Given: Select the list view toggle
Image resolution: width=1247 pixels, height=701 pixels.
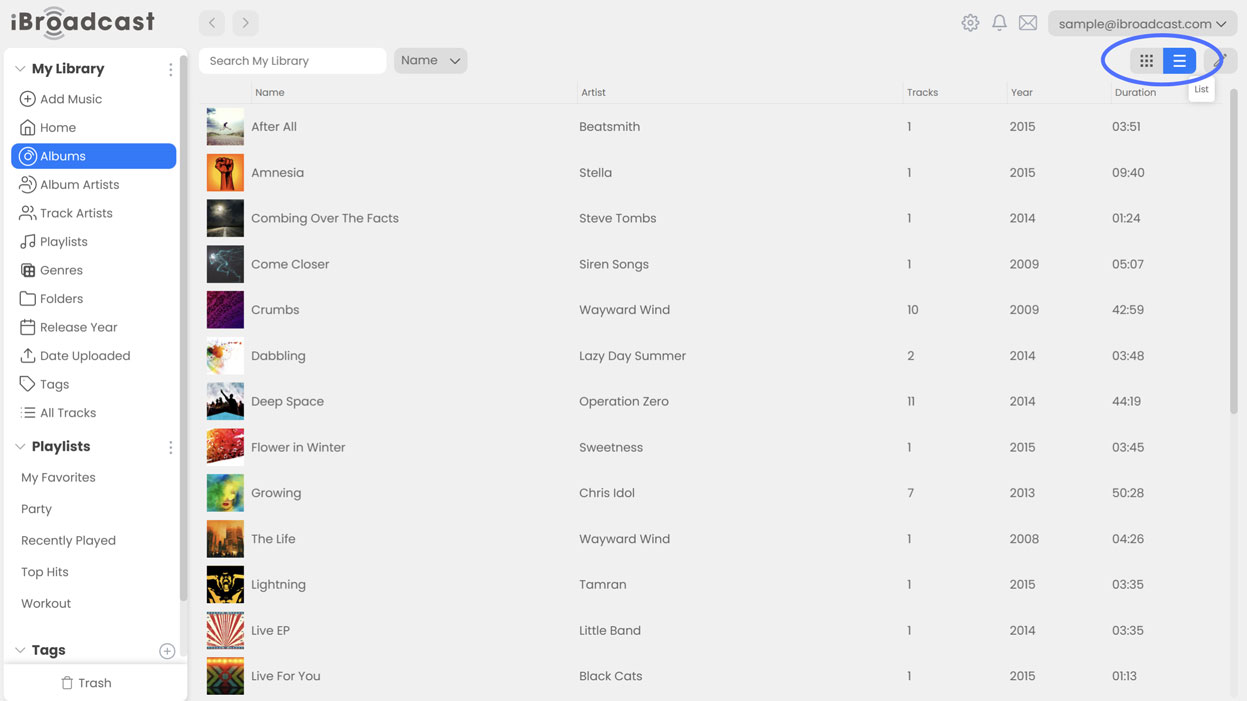Looking at the screenshot, I should click(1180, 61).
